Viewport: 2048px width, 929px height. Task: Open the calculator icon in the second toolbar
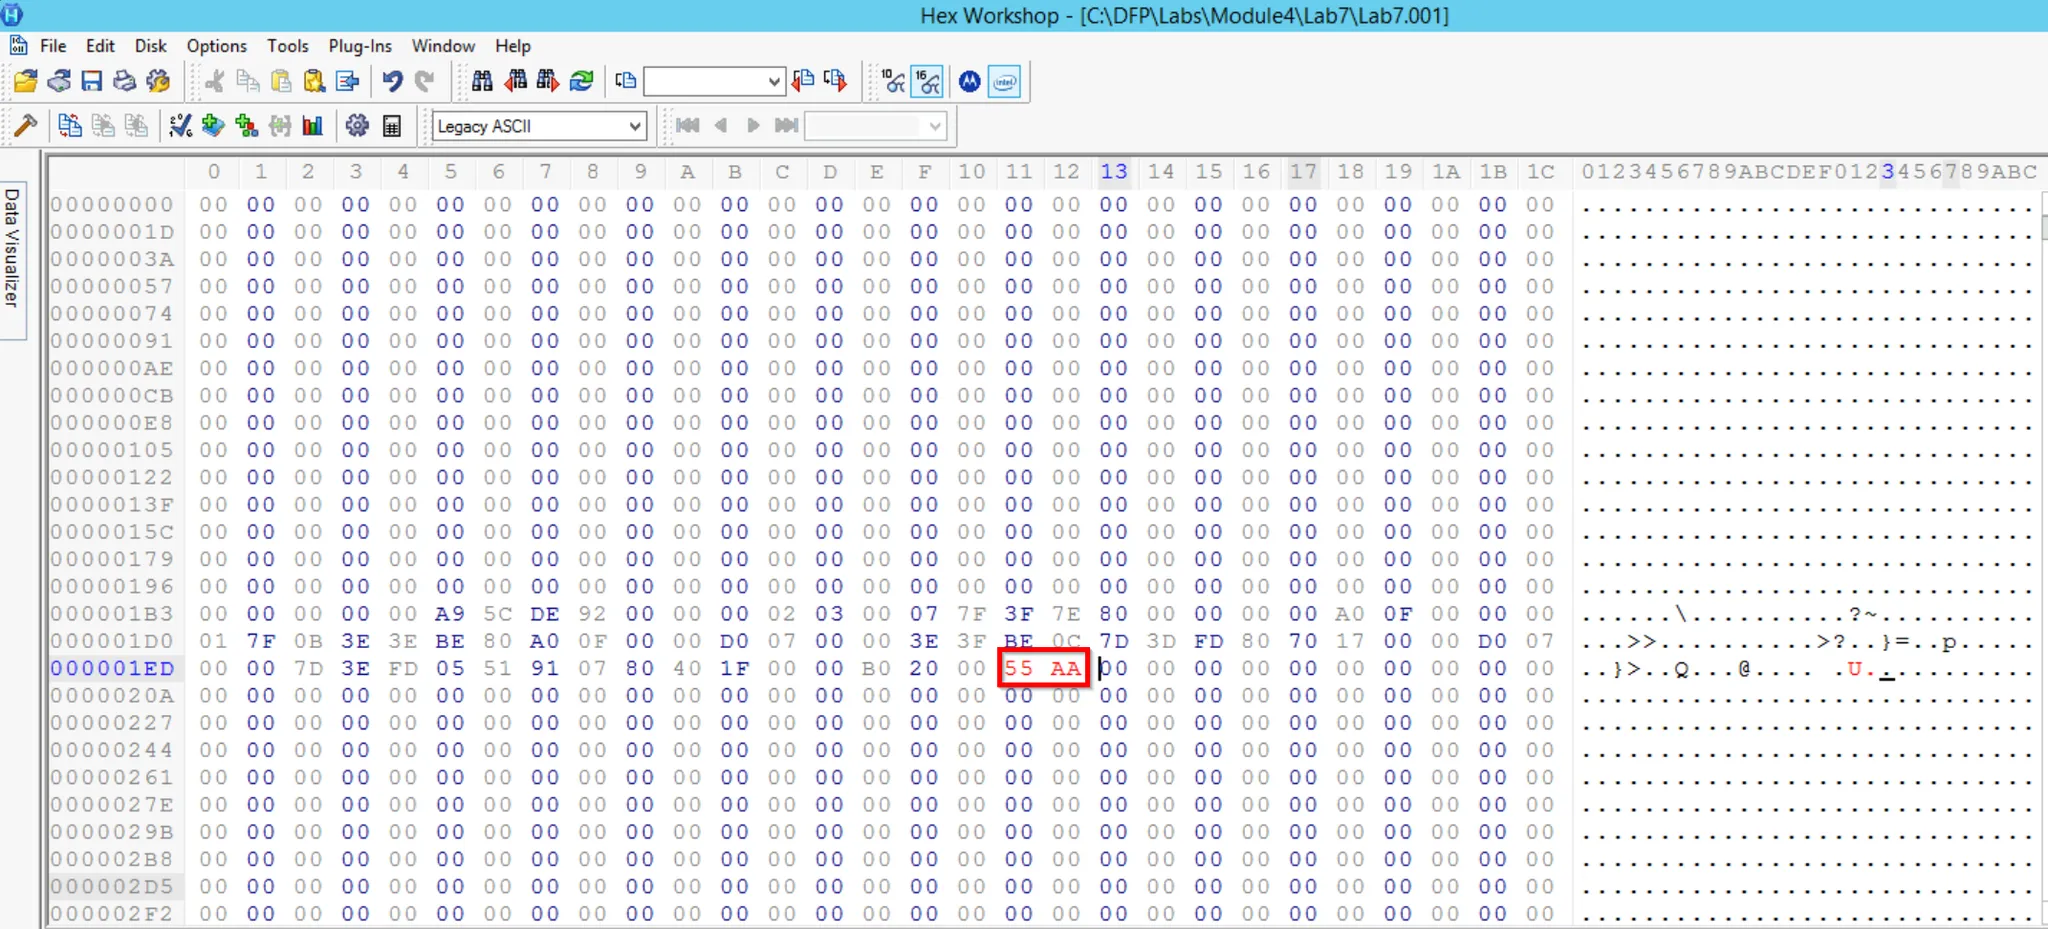392,126
